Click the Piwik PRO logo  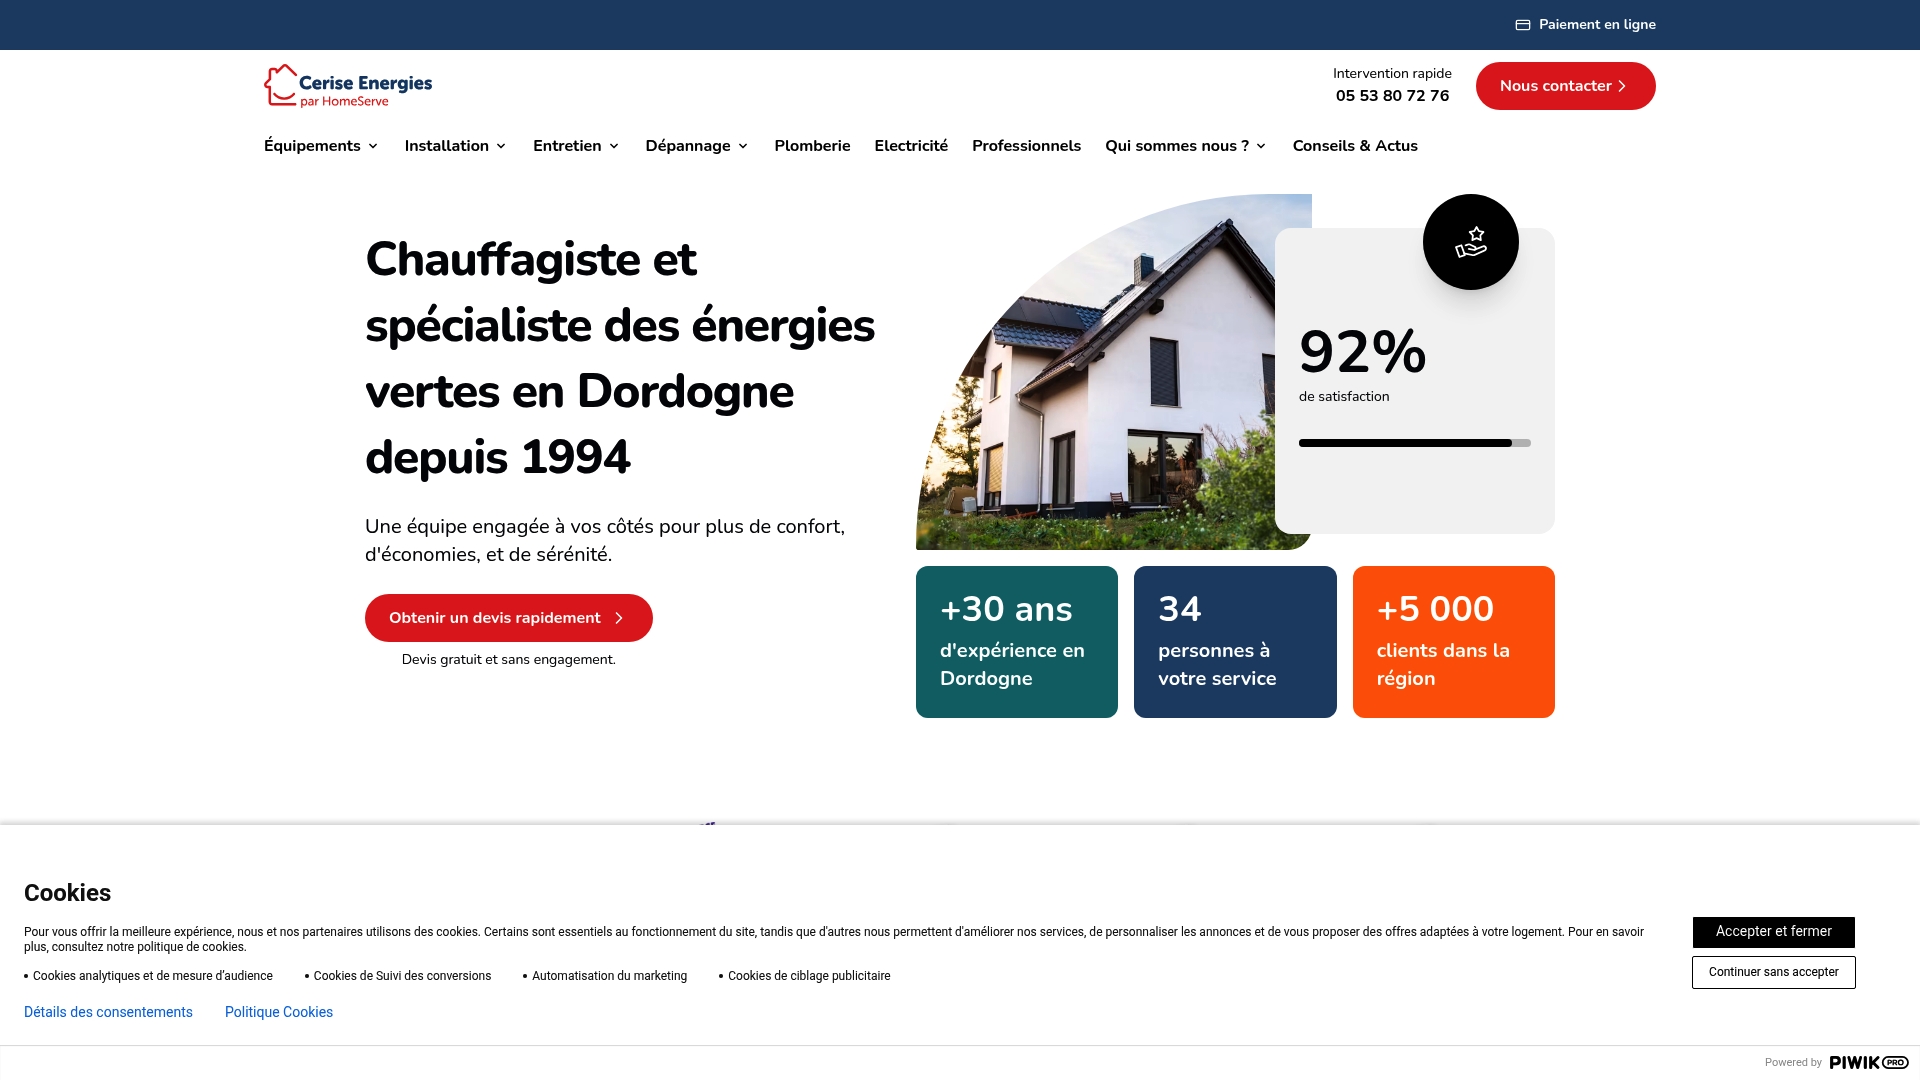pyautogui.click(x=1869, y=1062)
